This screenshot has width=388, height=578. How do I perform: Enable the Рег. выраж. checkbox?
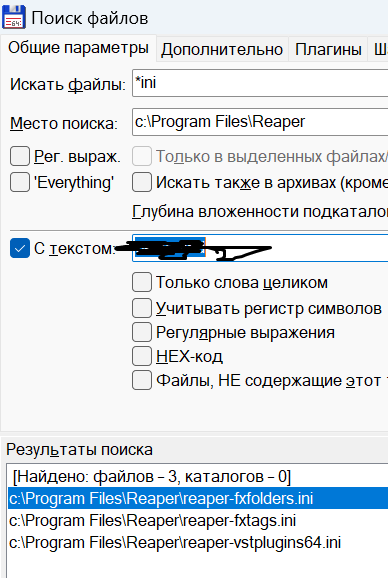[20, 156]
